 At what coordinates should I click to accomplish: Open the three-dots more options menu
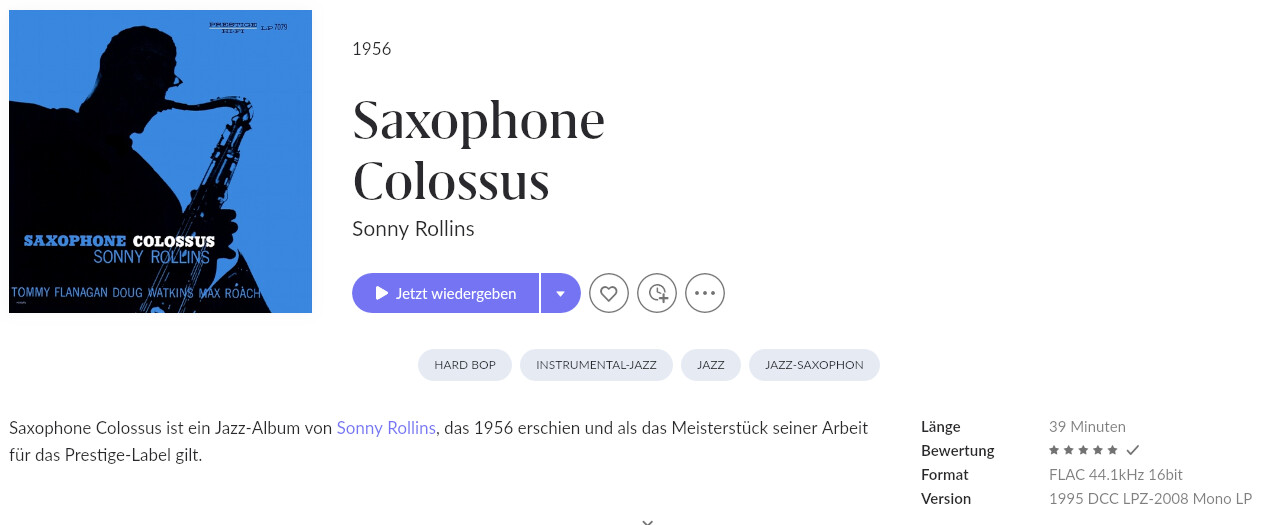point(705,293)
